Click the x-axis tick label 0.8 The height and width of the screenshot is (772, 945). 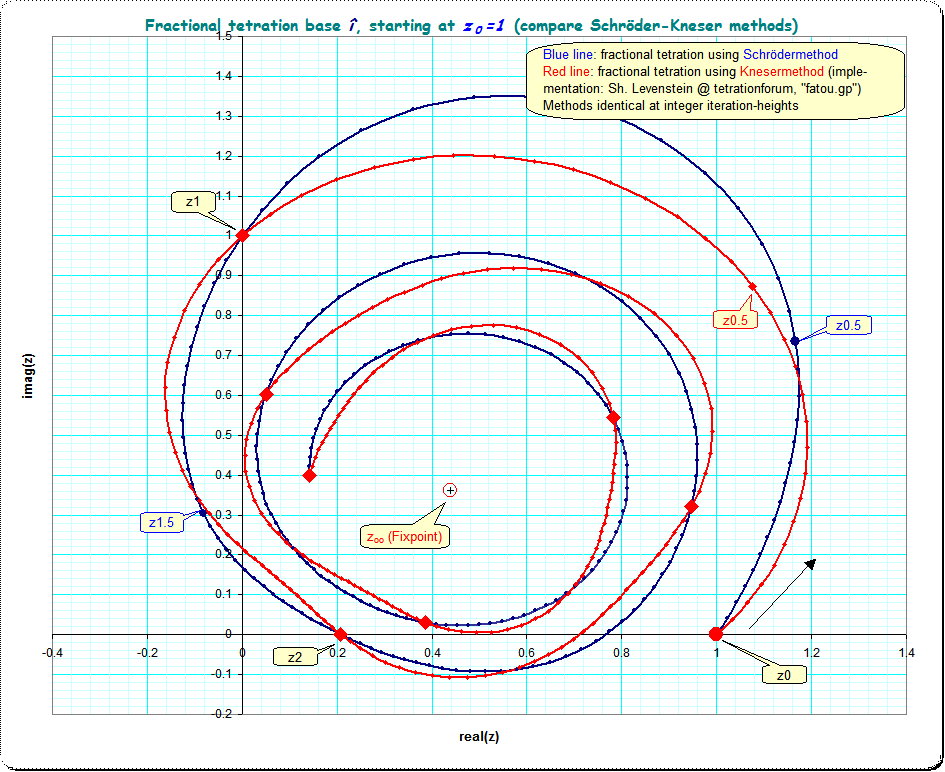[x=621, y=653]
